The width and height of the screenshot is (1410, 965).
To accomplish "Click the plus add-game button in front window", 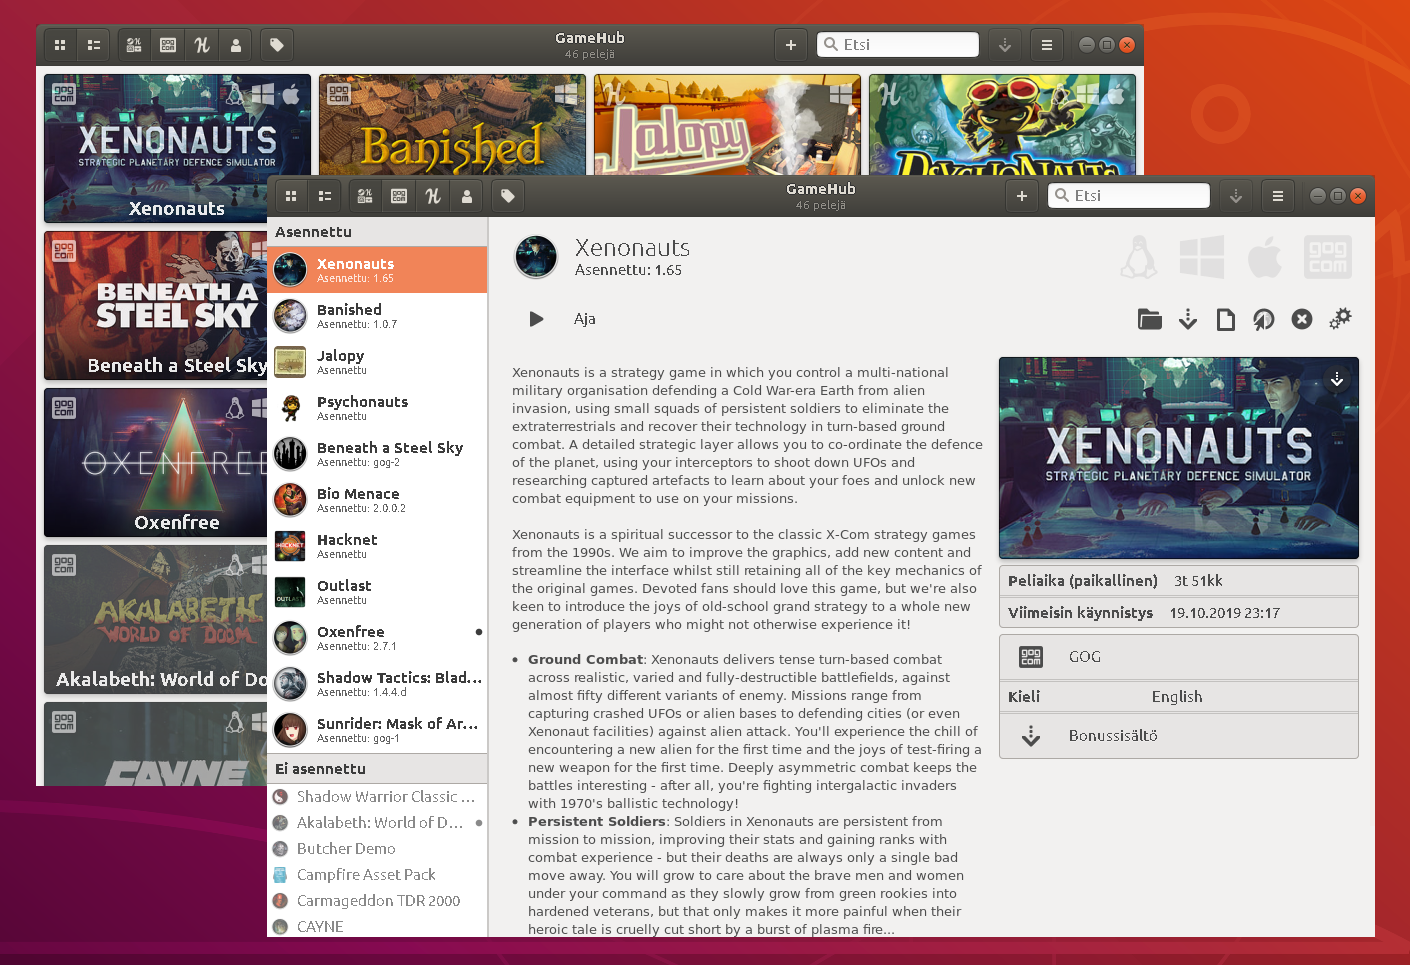I will click(x=1021, y=196).
